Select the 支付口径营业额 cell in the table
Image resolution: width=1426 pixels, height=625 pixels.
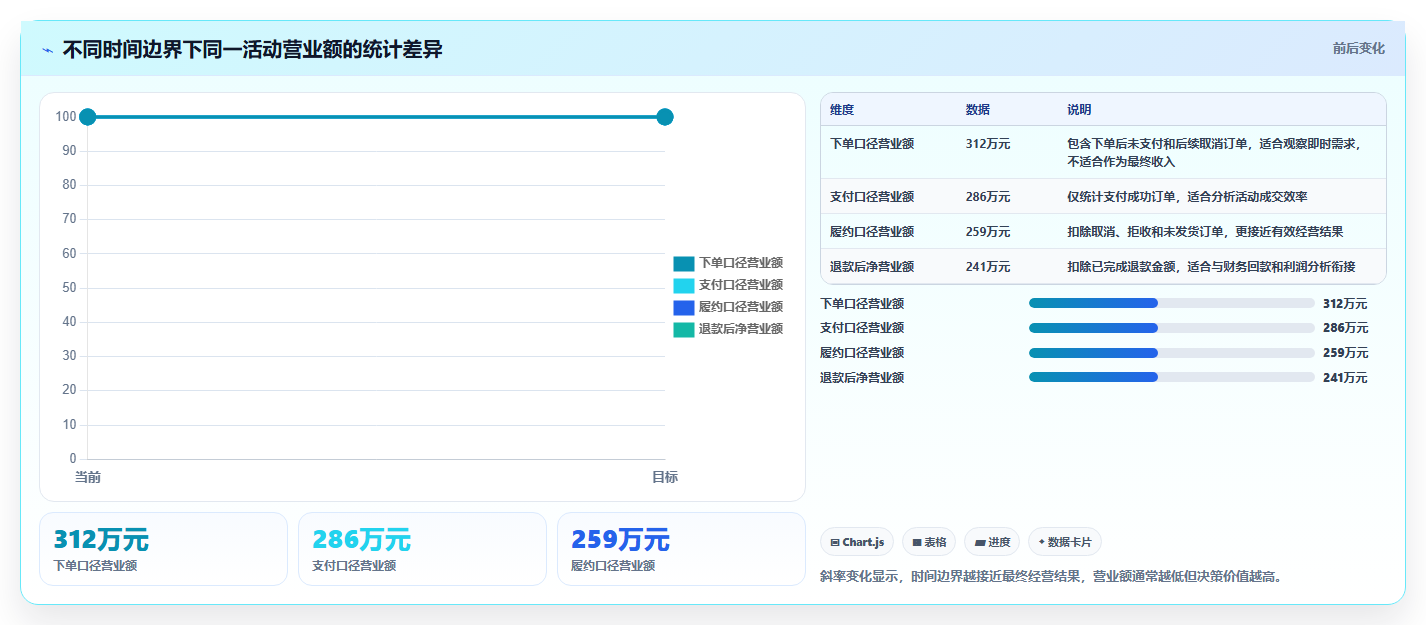(872, 197)
